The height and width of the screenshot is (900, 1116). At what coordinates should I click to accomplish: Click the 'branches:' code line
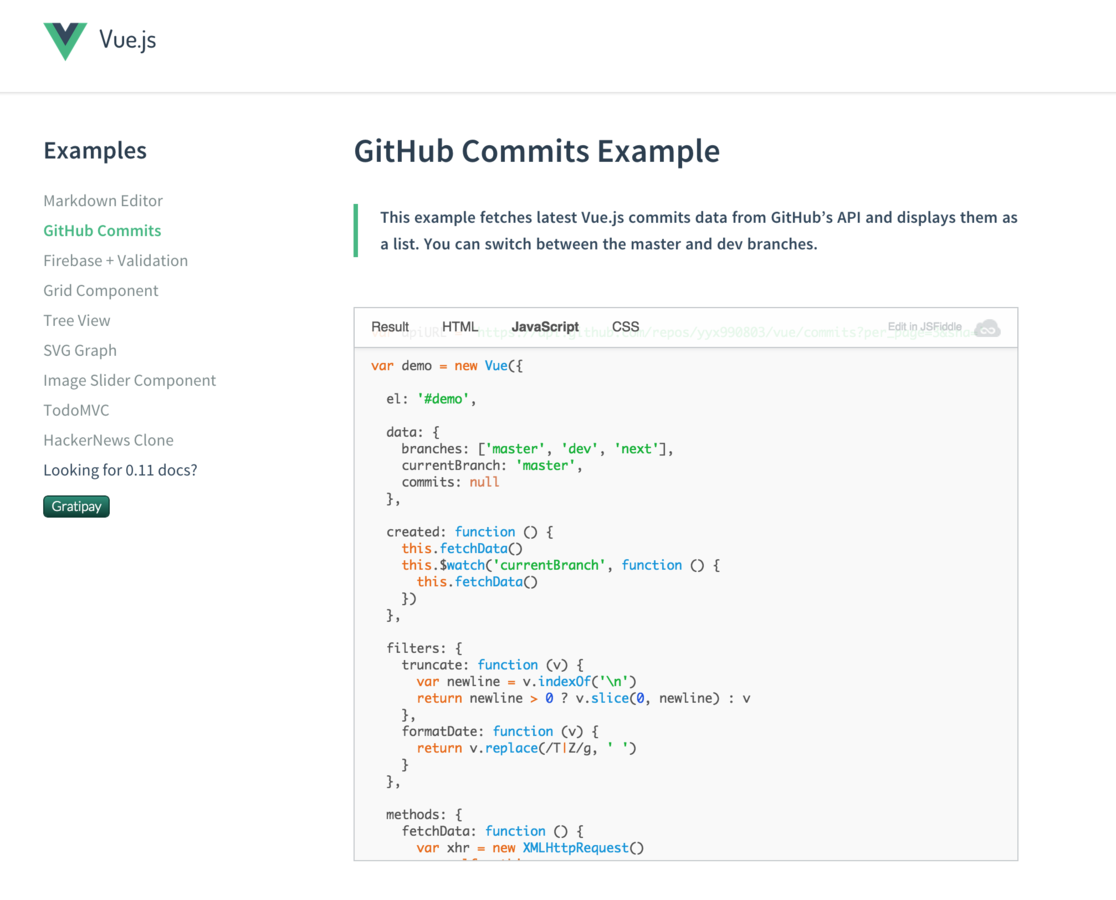[x=537, y=449]
